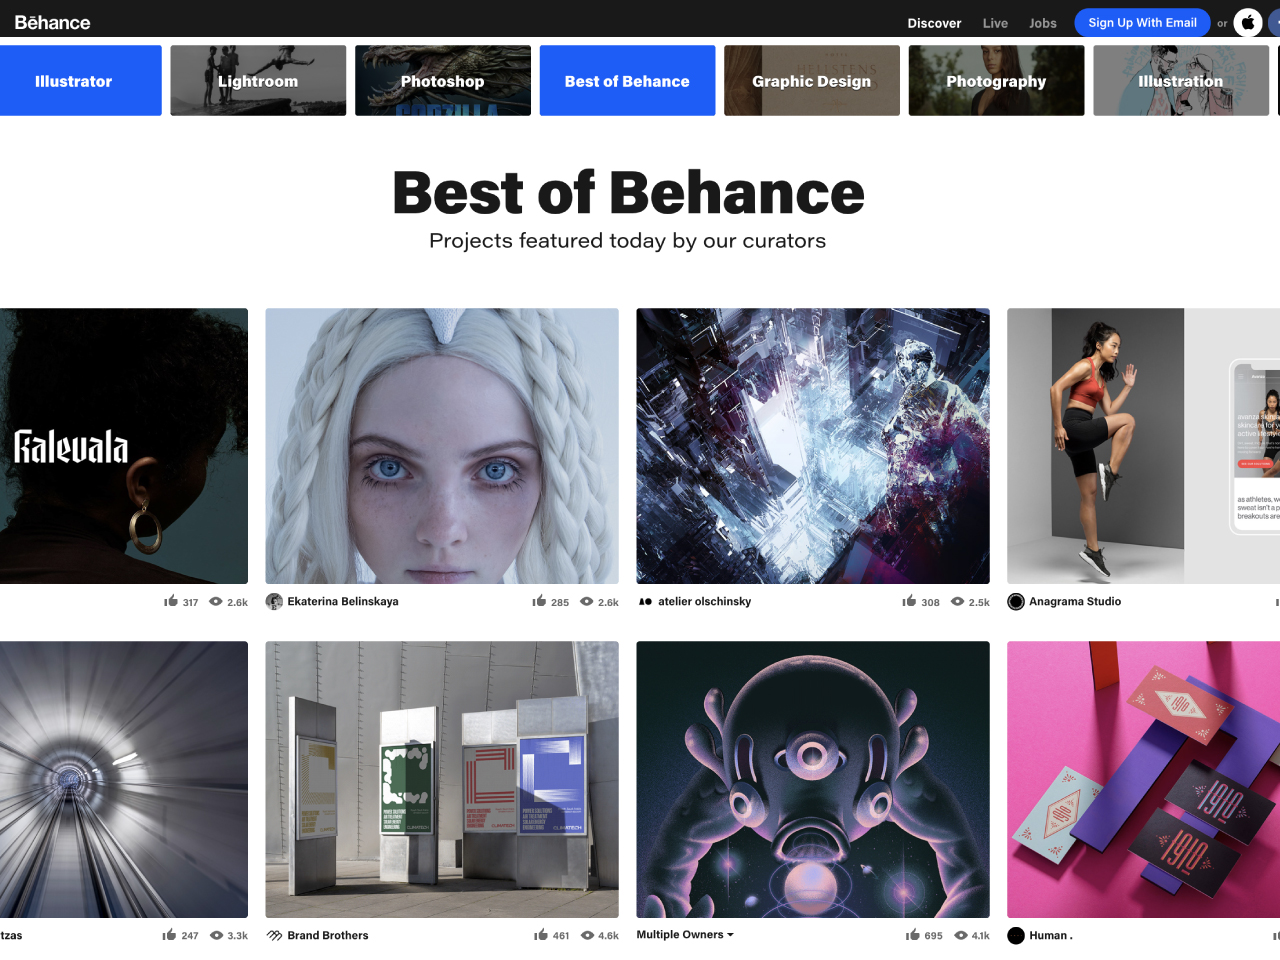
Task: Open the Human. profile link
Action: click(x=1051, y=935)
